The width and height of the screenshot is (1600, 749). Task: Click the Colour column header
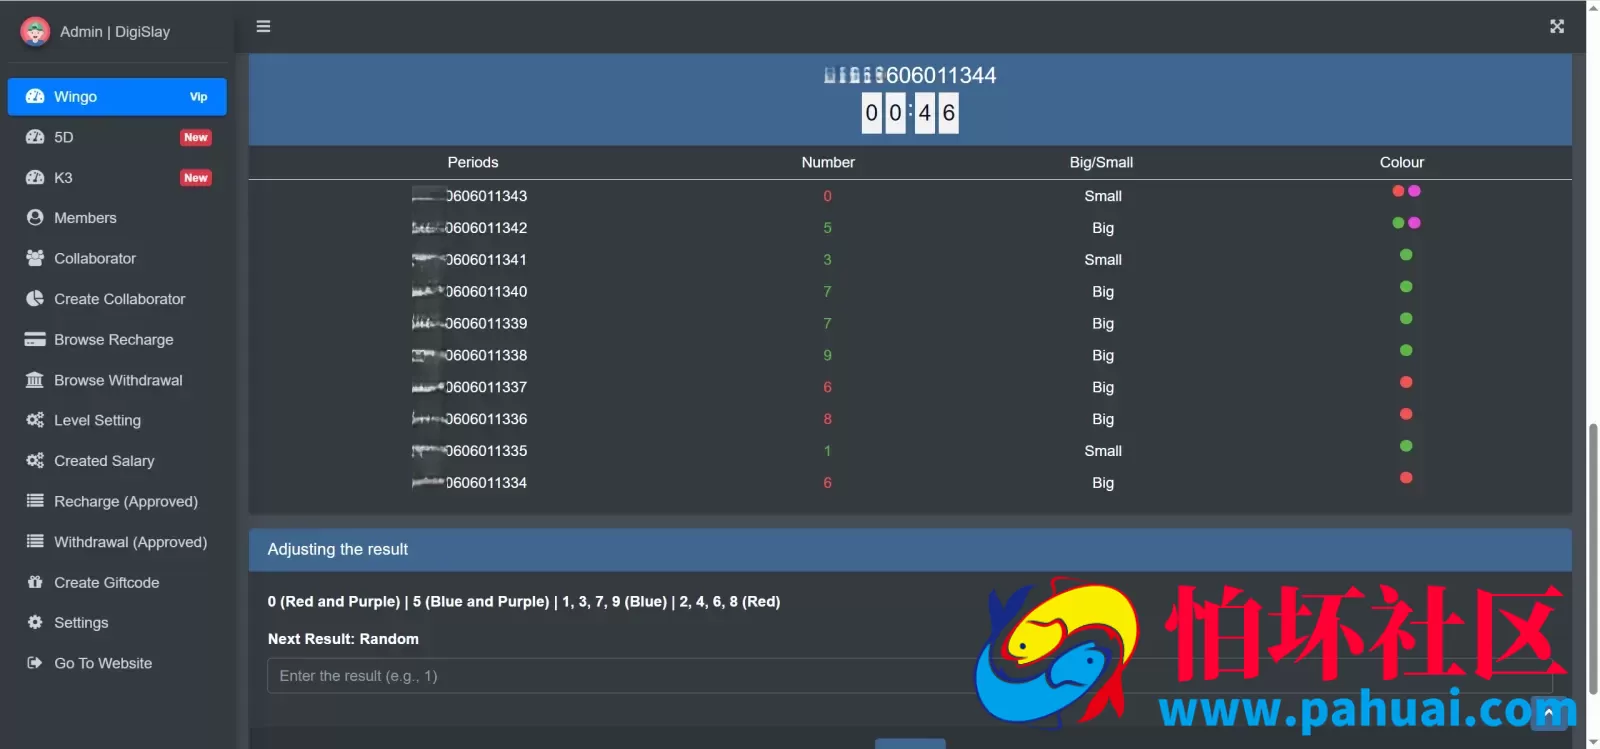click(x=1402, y=162)
